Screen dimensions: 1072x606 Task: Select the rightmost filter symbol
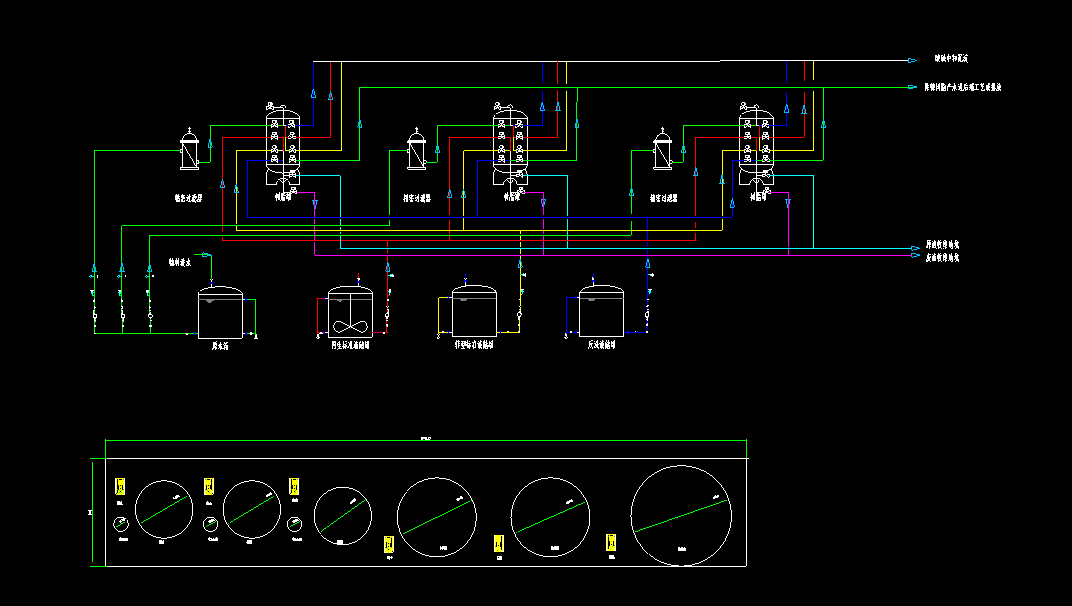coord(662,152)
